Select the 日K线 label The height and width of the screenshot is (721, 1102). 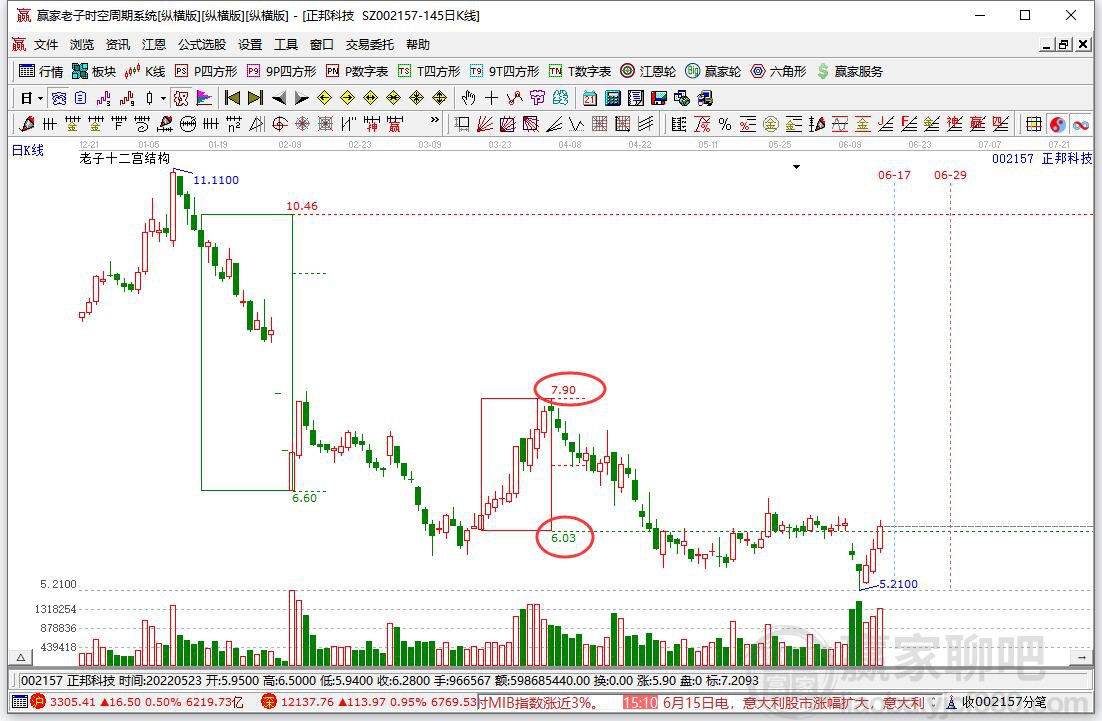coord(28,150)
